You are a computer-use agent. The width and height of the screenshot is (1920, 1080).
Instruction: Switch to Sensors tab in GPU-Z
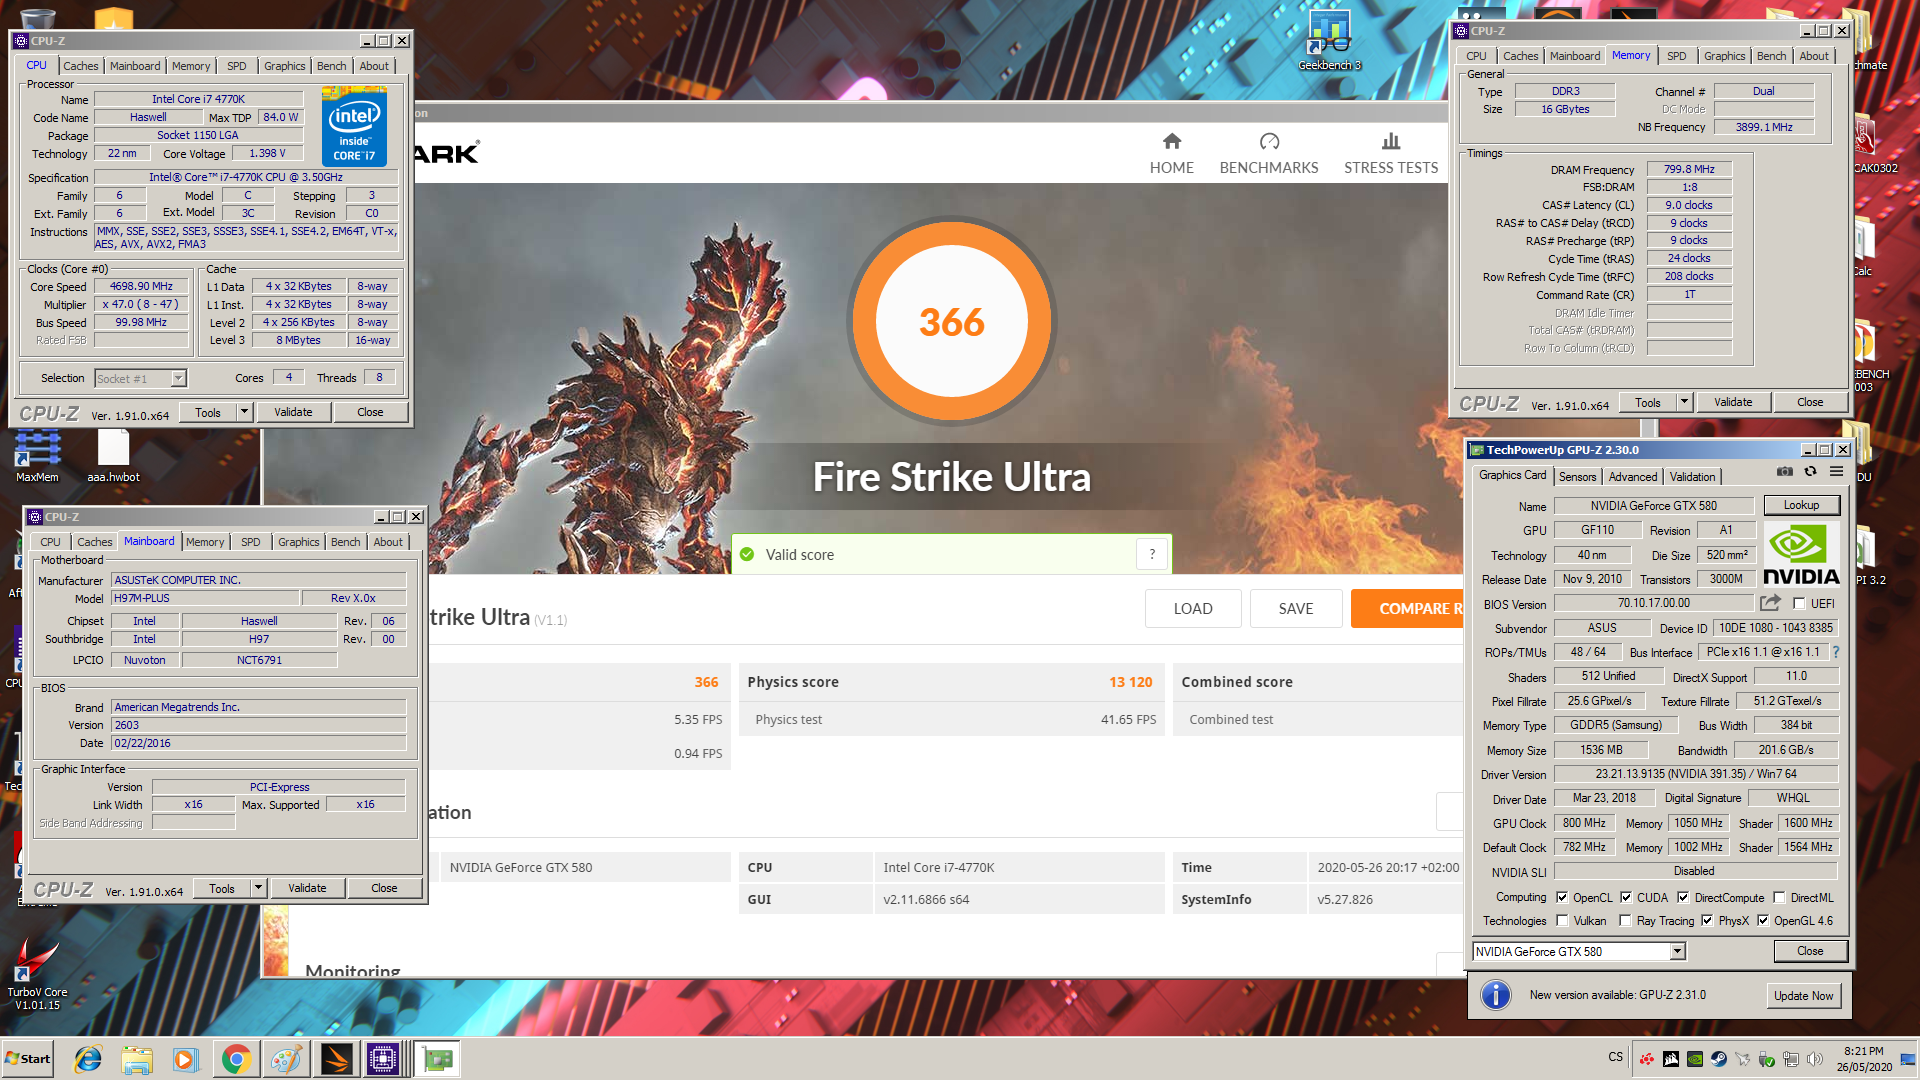[x=1578, y=477]
